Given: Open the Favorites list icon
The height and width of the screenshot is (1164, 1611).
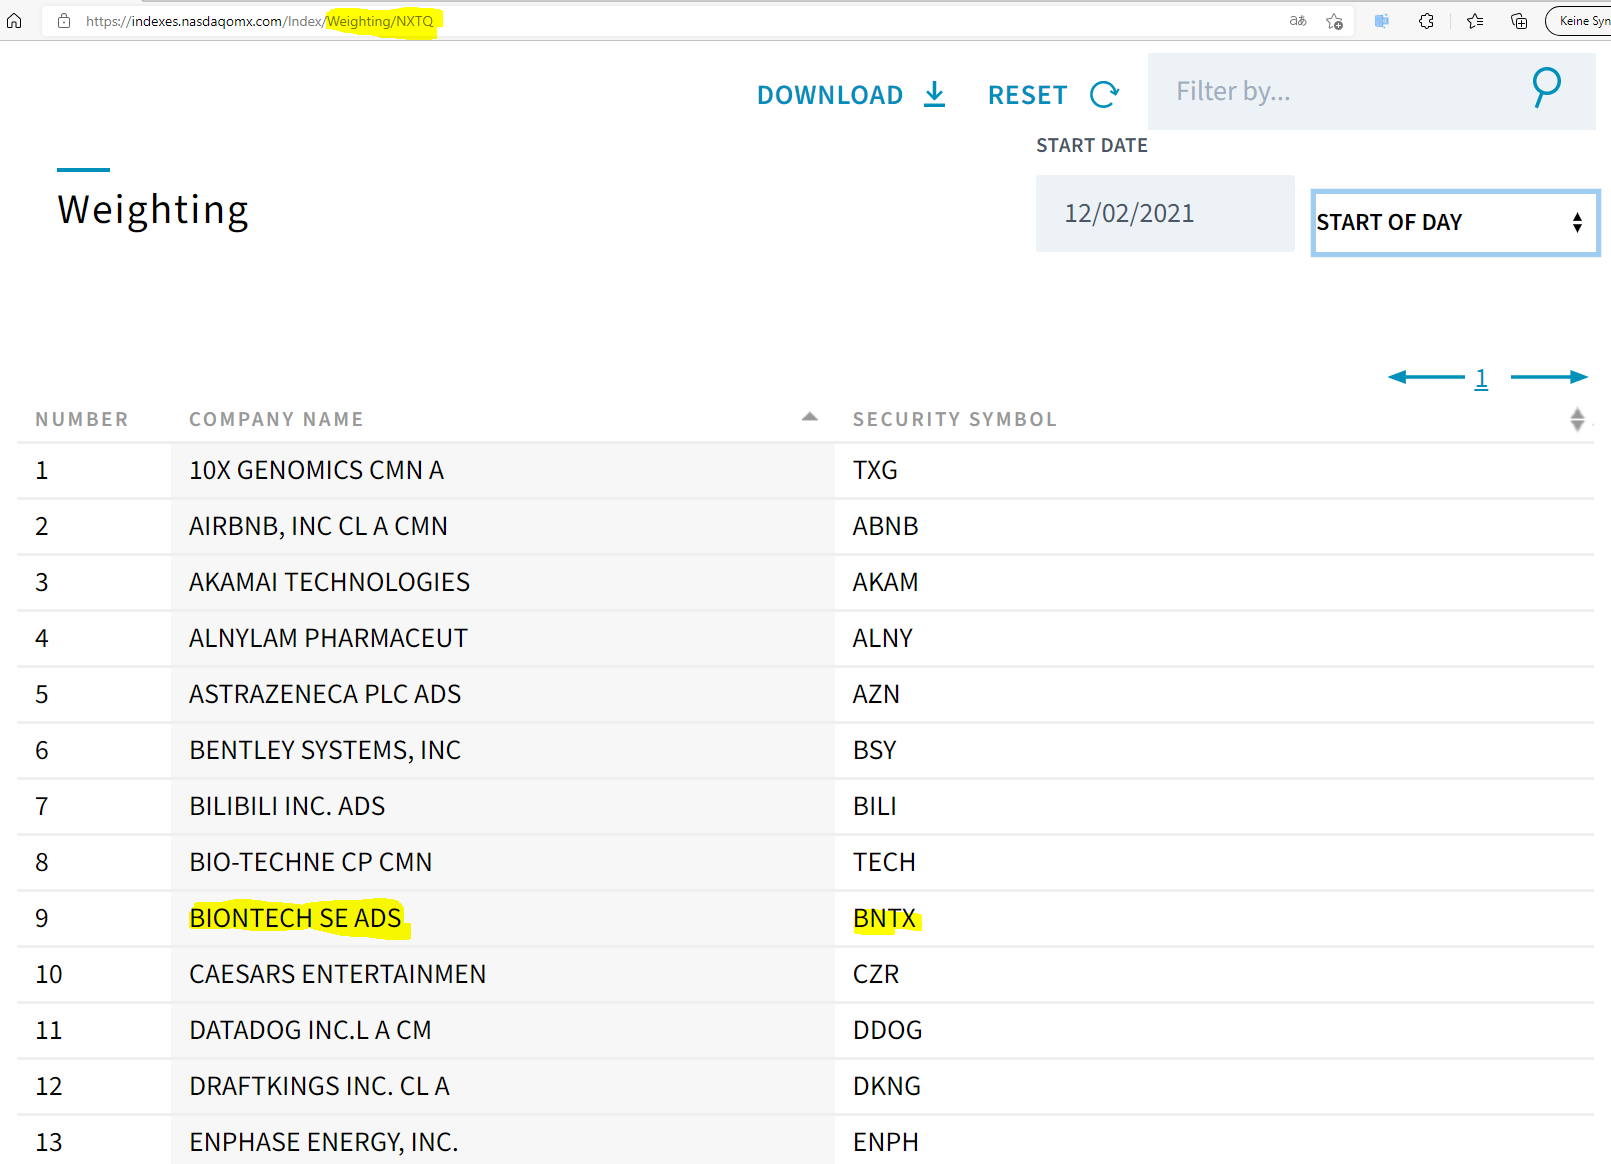Looking at the screenshot, I should pos(1475,21).
